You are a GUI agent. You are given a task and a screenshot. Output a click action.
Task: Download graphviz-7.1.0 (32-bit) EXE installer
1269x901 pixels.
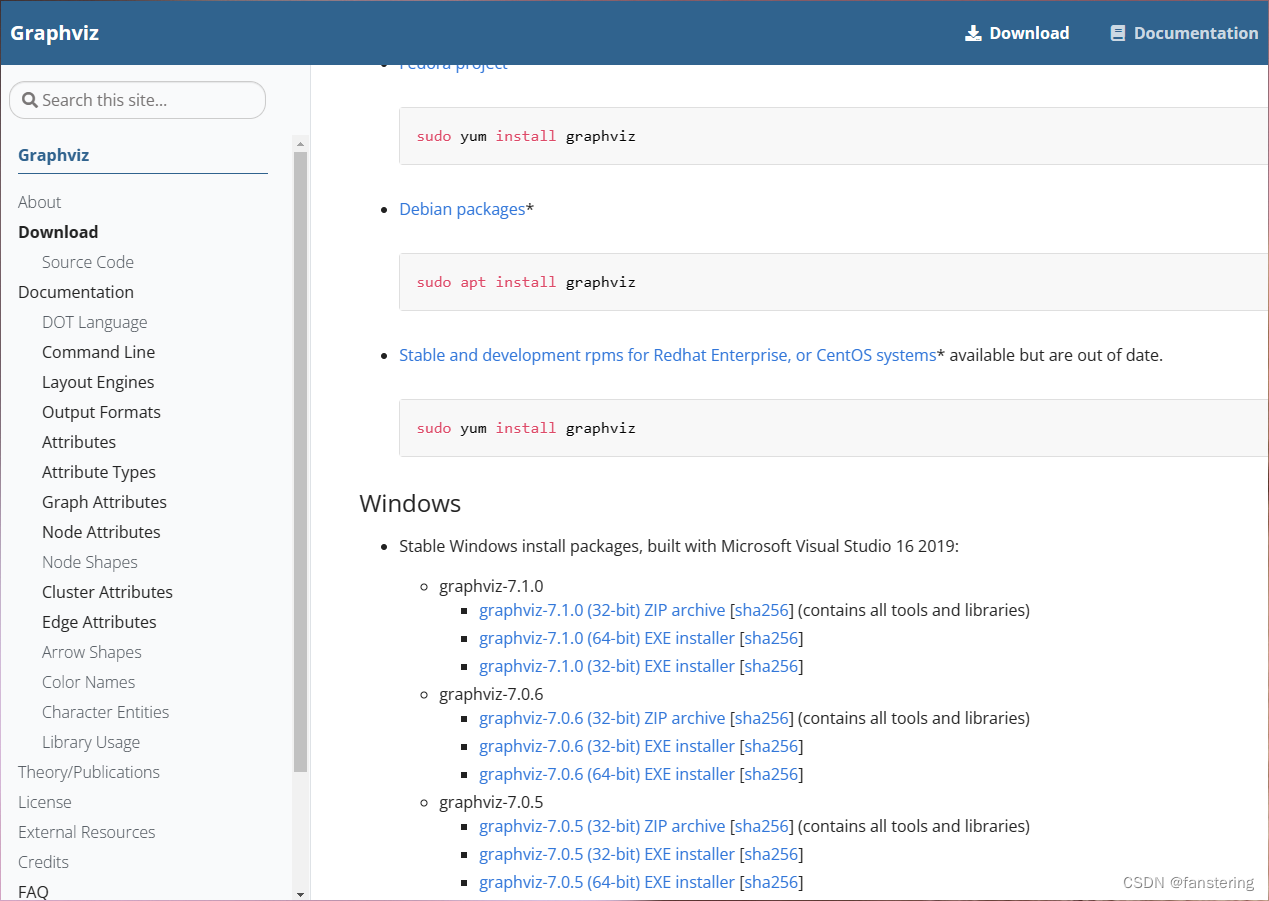pos(607,666)
